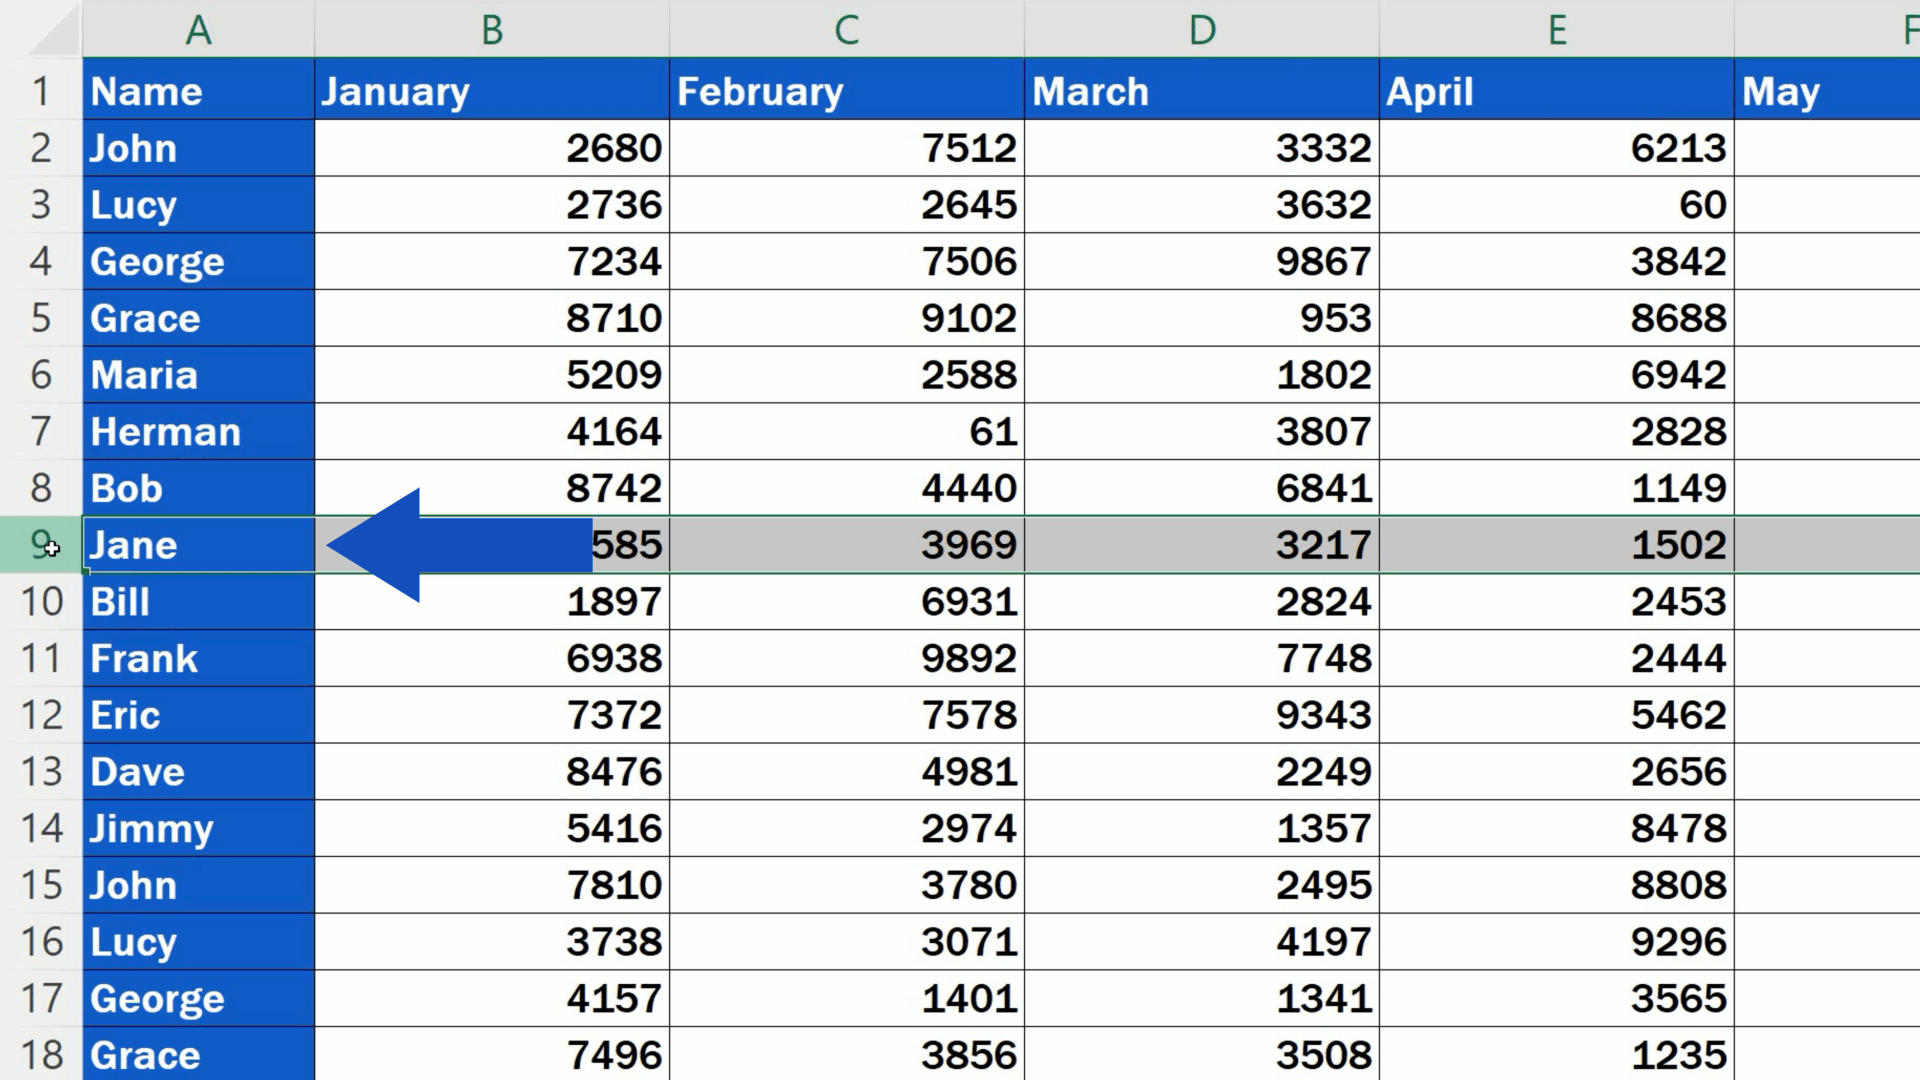Select row 18 header
Image resolution: width=1920 pixels, height=1080 pixels.
click(41, 1054)
